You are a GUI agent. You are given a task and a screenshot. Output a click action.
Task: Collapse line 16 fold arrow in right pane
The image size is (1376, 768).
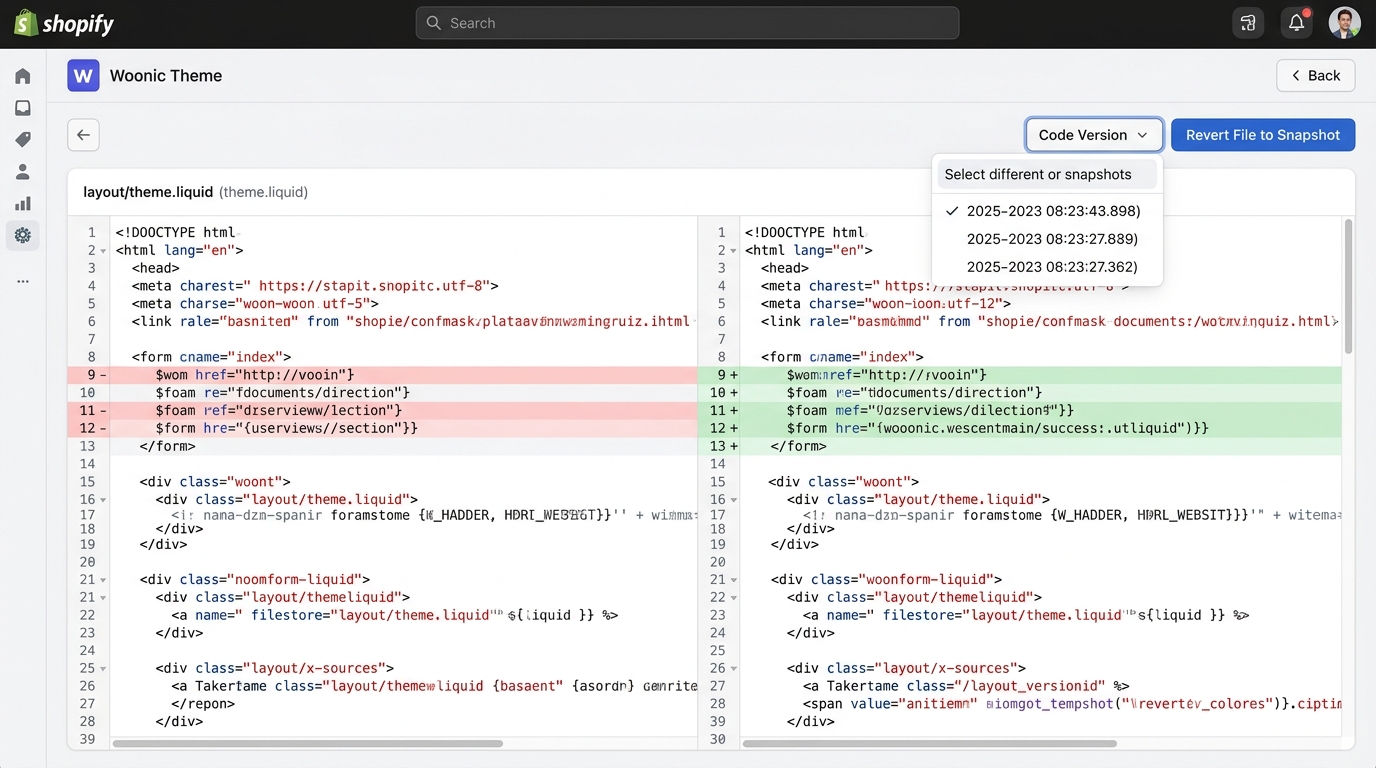(734, 499)
